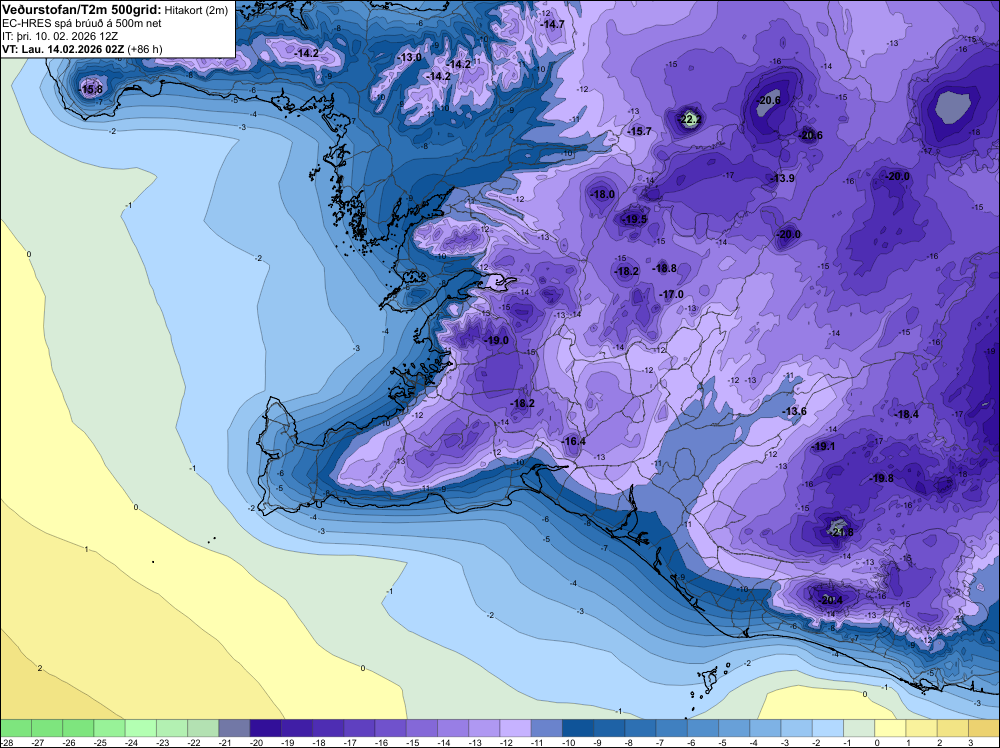Screen dimensions: 1000x748
Task: Click the -22.2 temperature value on the map
Action: 689,119
